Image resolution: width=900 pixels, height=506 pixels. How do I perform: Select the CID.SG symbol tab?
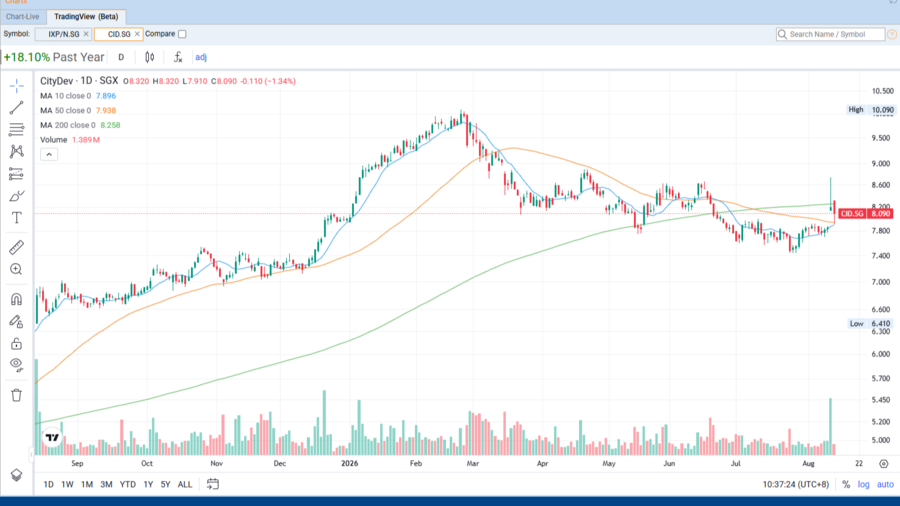(x=119, y=34)
